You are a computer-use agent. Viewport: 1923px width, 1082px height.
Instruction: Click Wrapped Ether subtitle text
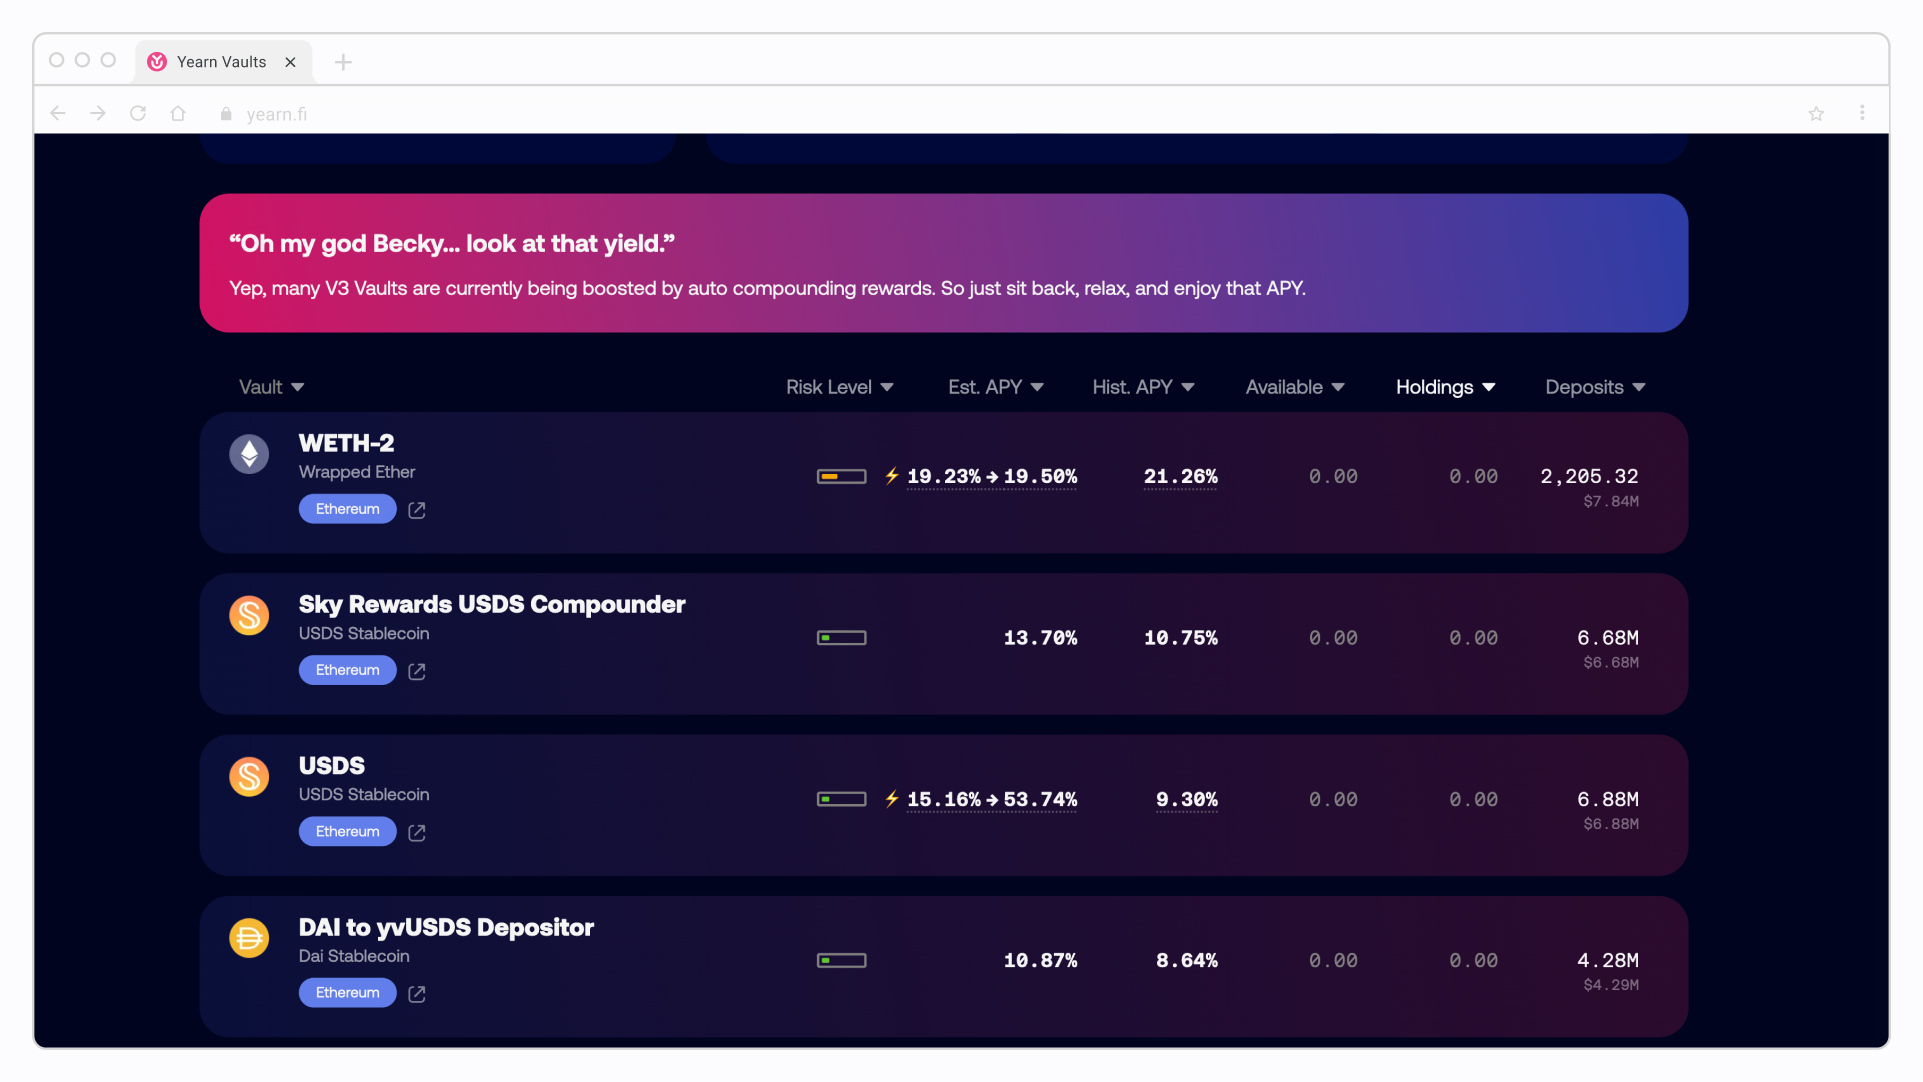tap(357, 472)
